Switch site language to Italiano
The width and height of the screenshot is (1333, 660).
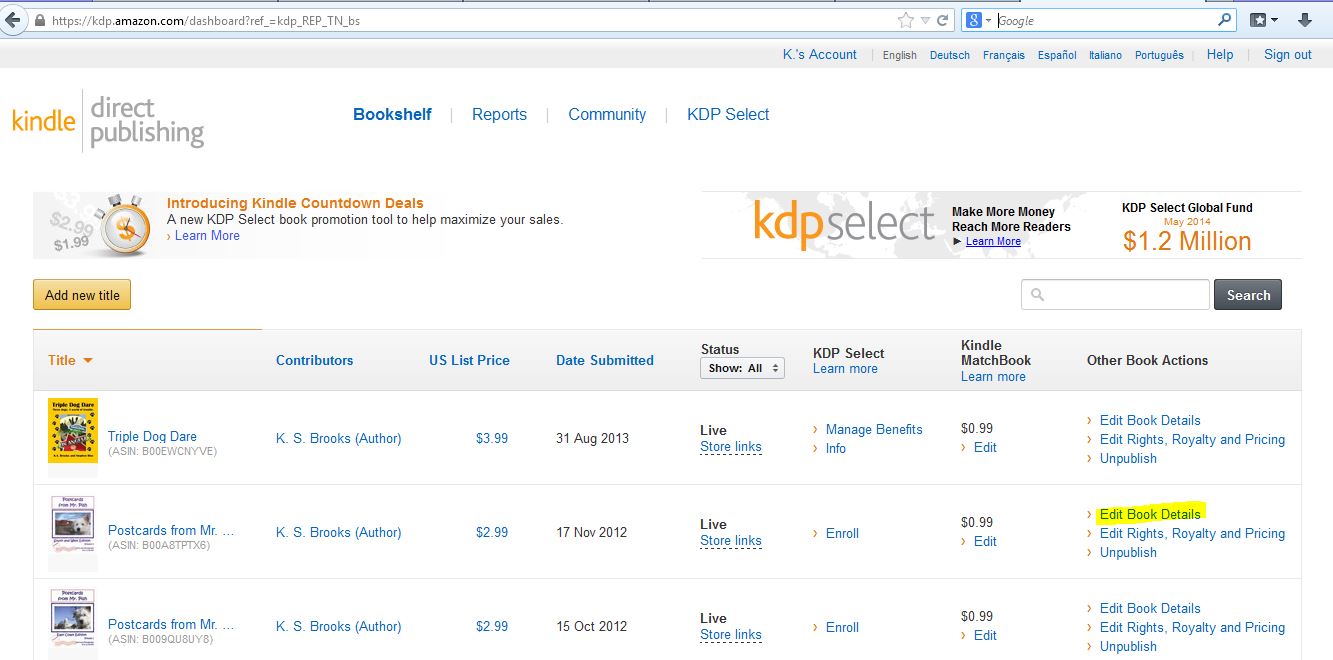(x=1105, y=55)
